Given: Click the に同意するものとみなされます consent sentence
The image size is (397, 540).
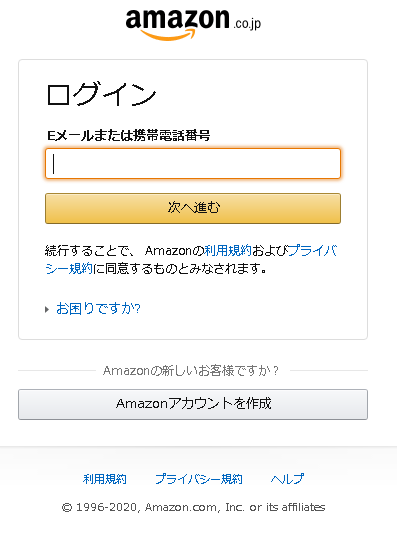Looking at the screenshot, I should [179, 268].
